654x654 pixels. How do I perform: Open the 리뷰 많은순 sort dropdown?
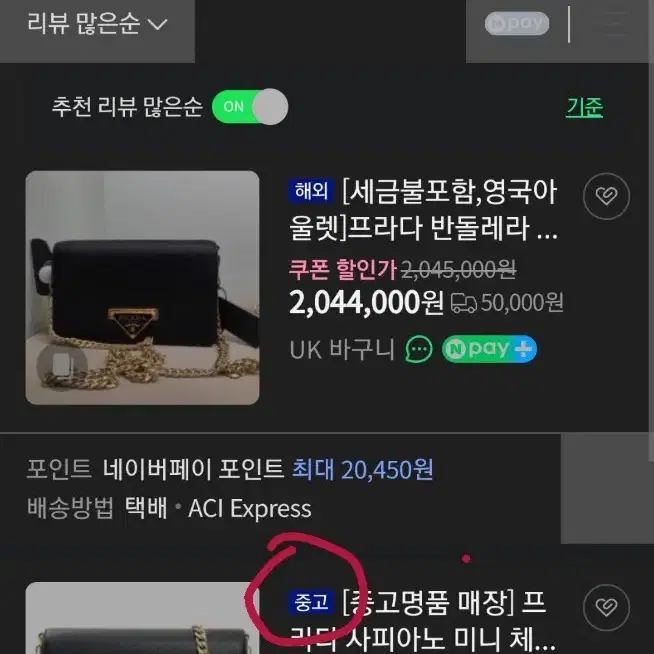tap(97, 24)
